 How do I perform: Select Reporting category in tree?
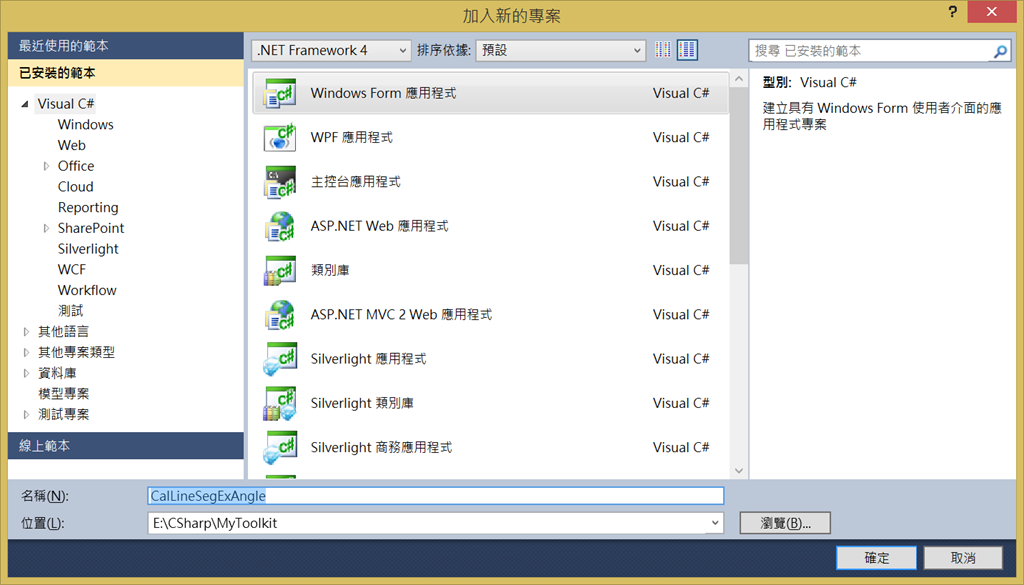[88, 208]
